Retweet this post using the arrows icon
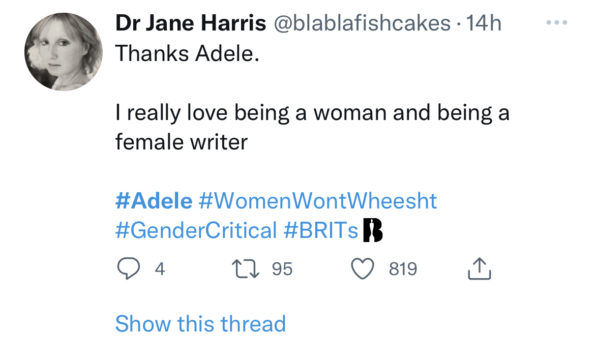This screenshot has width=595, height=361. click(x=246, y=269)
